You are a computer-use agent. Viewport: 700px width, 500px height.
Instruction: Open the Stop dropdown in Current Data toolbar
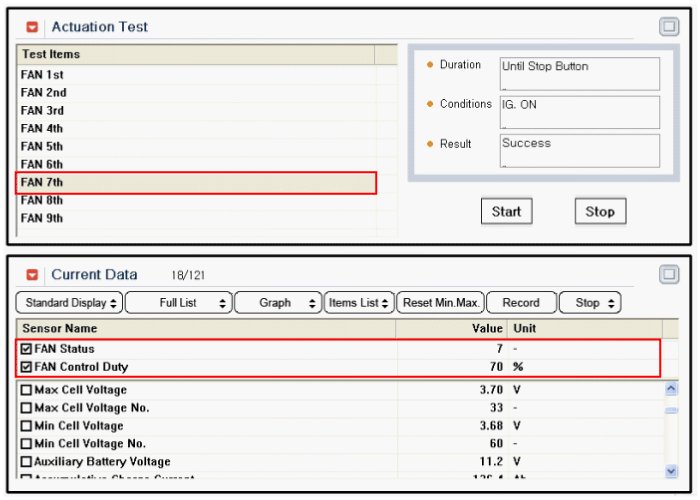590,303
